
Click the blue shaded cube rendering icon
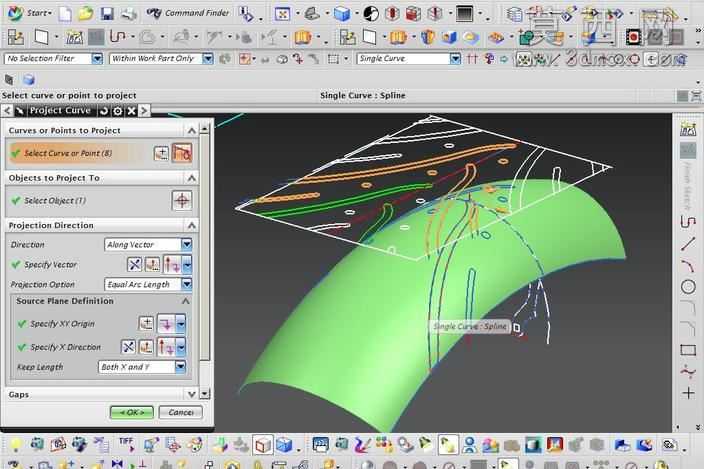pos(342,14)
